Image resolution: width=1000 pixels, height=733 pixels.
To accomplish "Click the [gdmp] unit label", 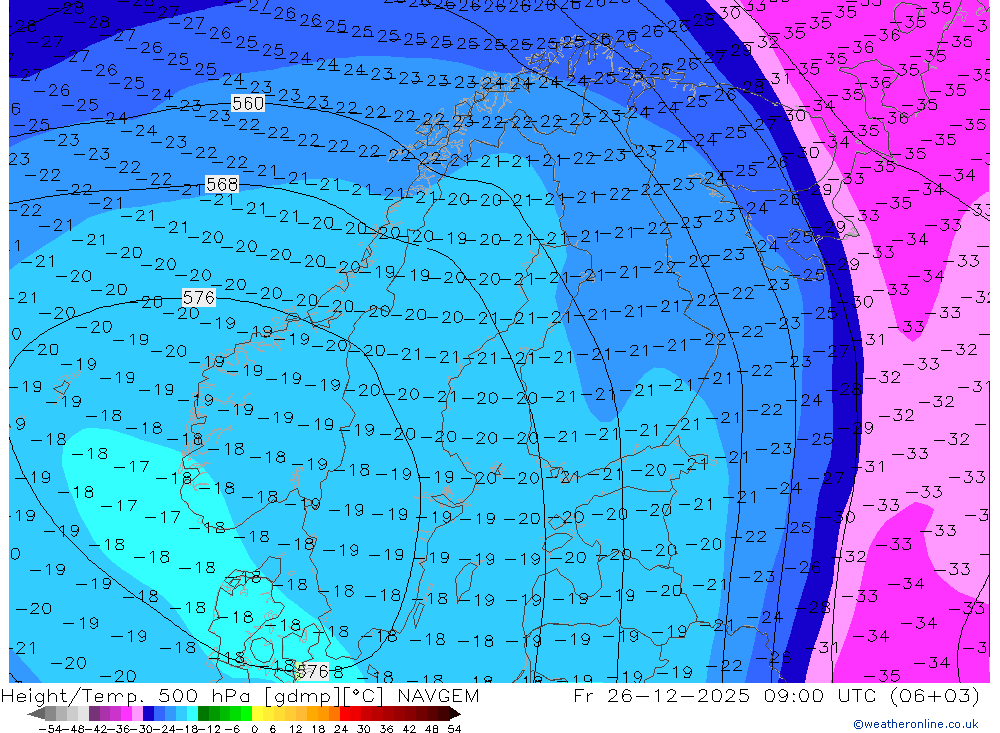I will pos(304,696).
